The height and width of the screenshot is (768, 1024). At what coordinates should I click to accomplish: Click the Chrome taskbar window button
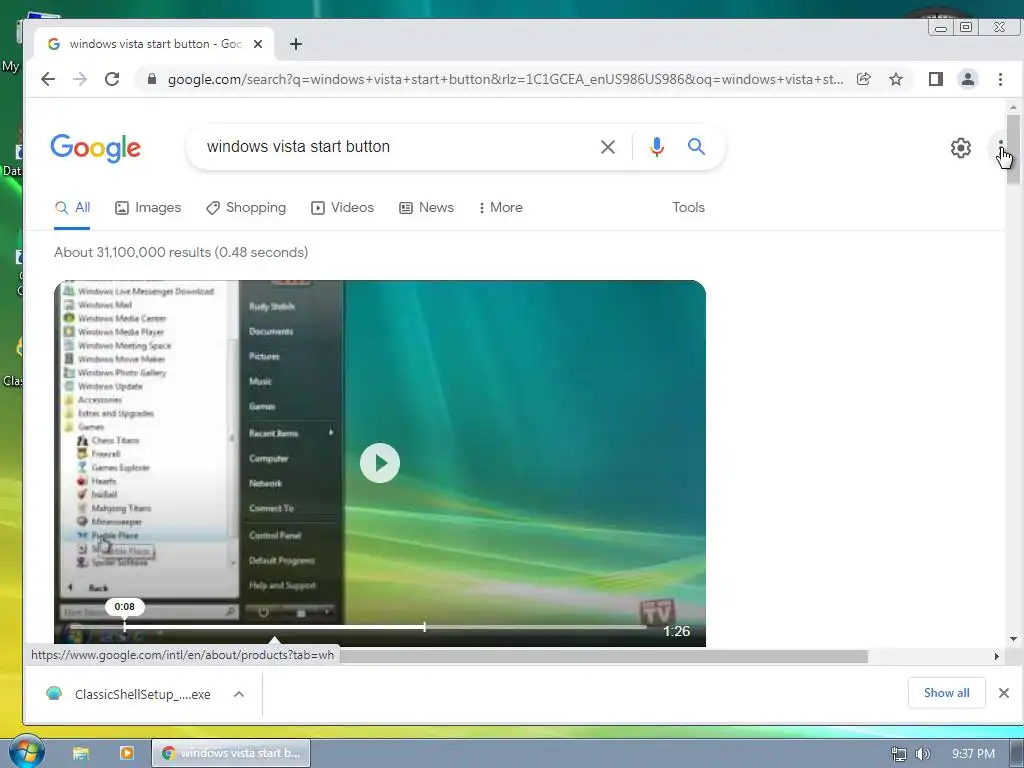click(231, 753)
